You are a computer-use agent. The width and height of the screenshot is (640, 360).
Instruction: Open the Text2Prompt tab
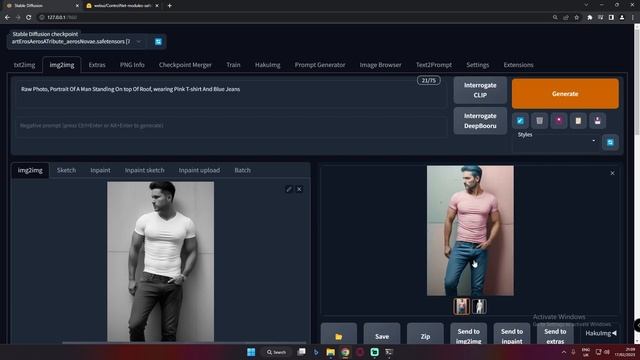[x=433, y=65]
